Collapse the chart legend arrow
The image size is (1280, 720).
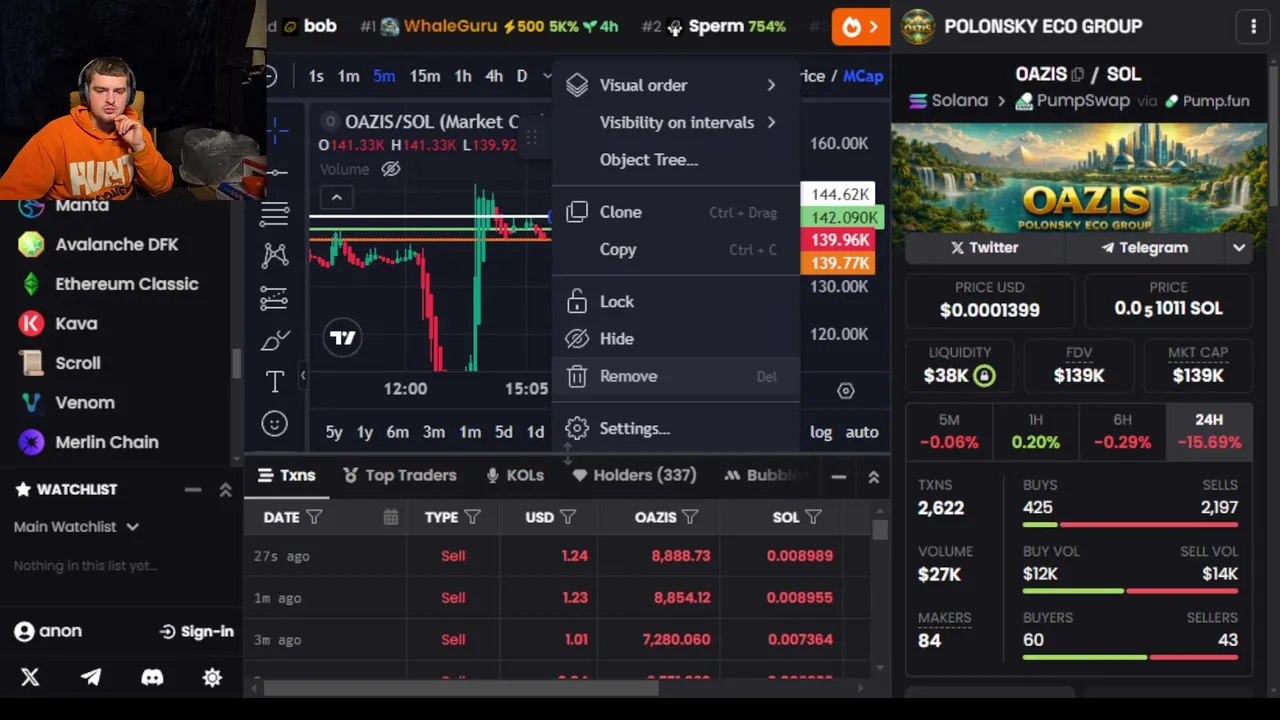point(337,198)
